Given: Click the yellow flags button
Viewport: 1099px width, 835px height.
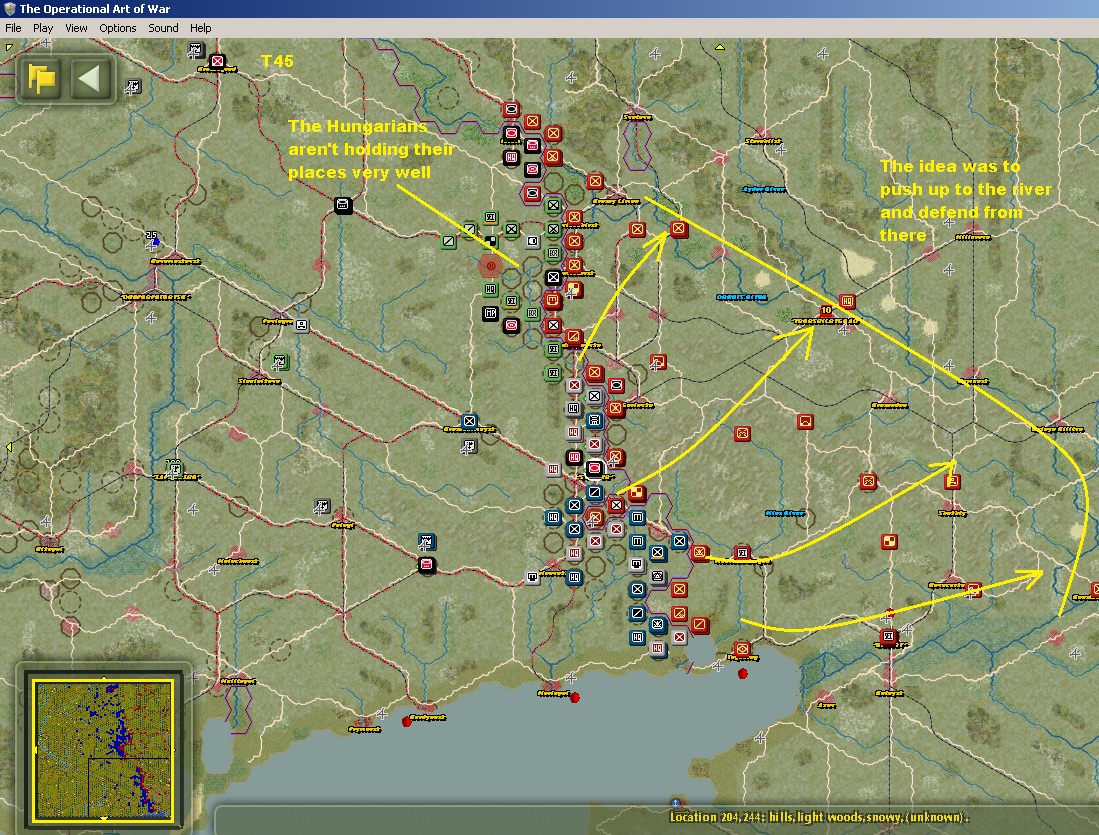Looking at the screenshot, I should point(41,78).
